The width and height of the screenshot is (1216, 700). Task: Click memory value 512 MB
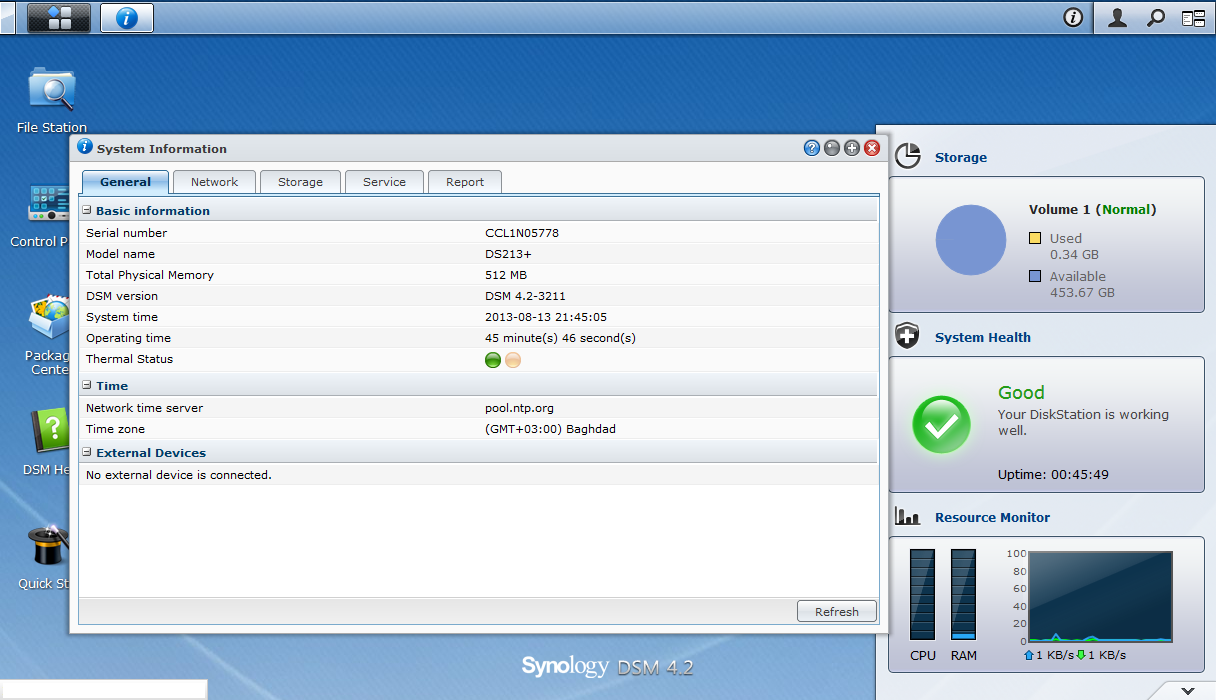coord(506,275)
